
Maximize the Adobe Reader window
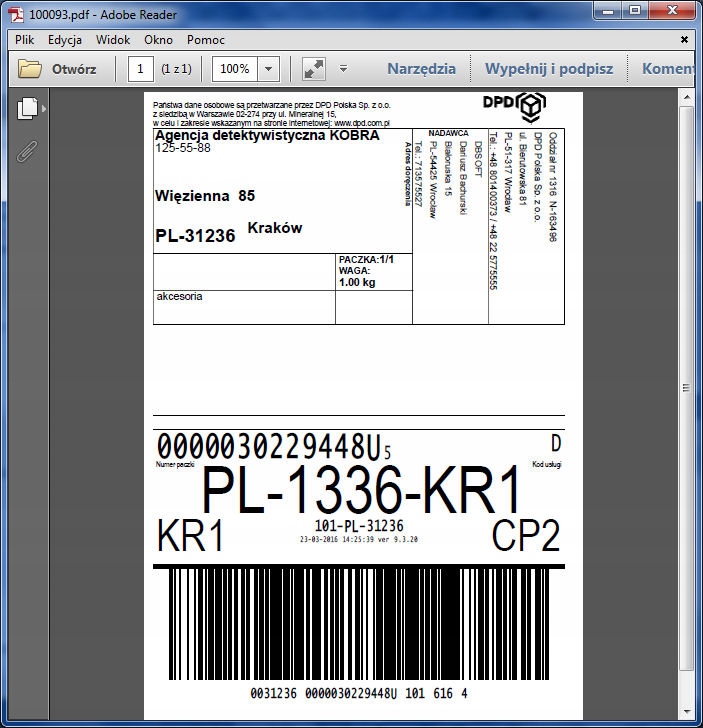[x=635, y=11]
